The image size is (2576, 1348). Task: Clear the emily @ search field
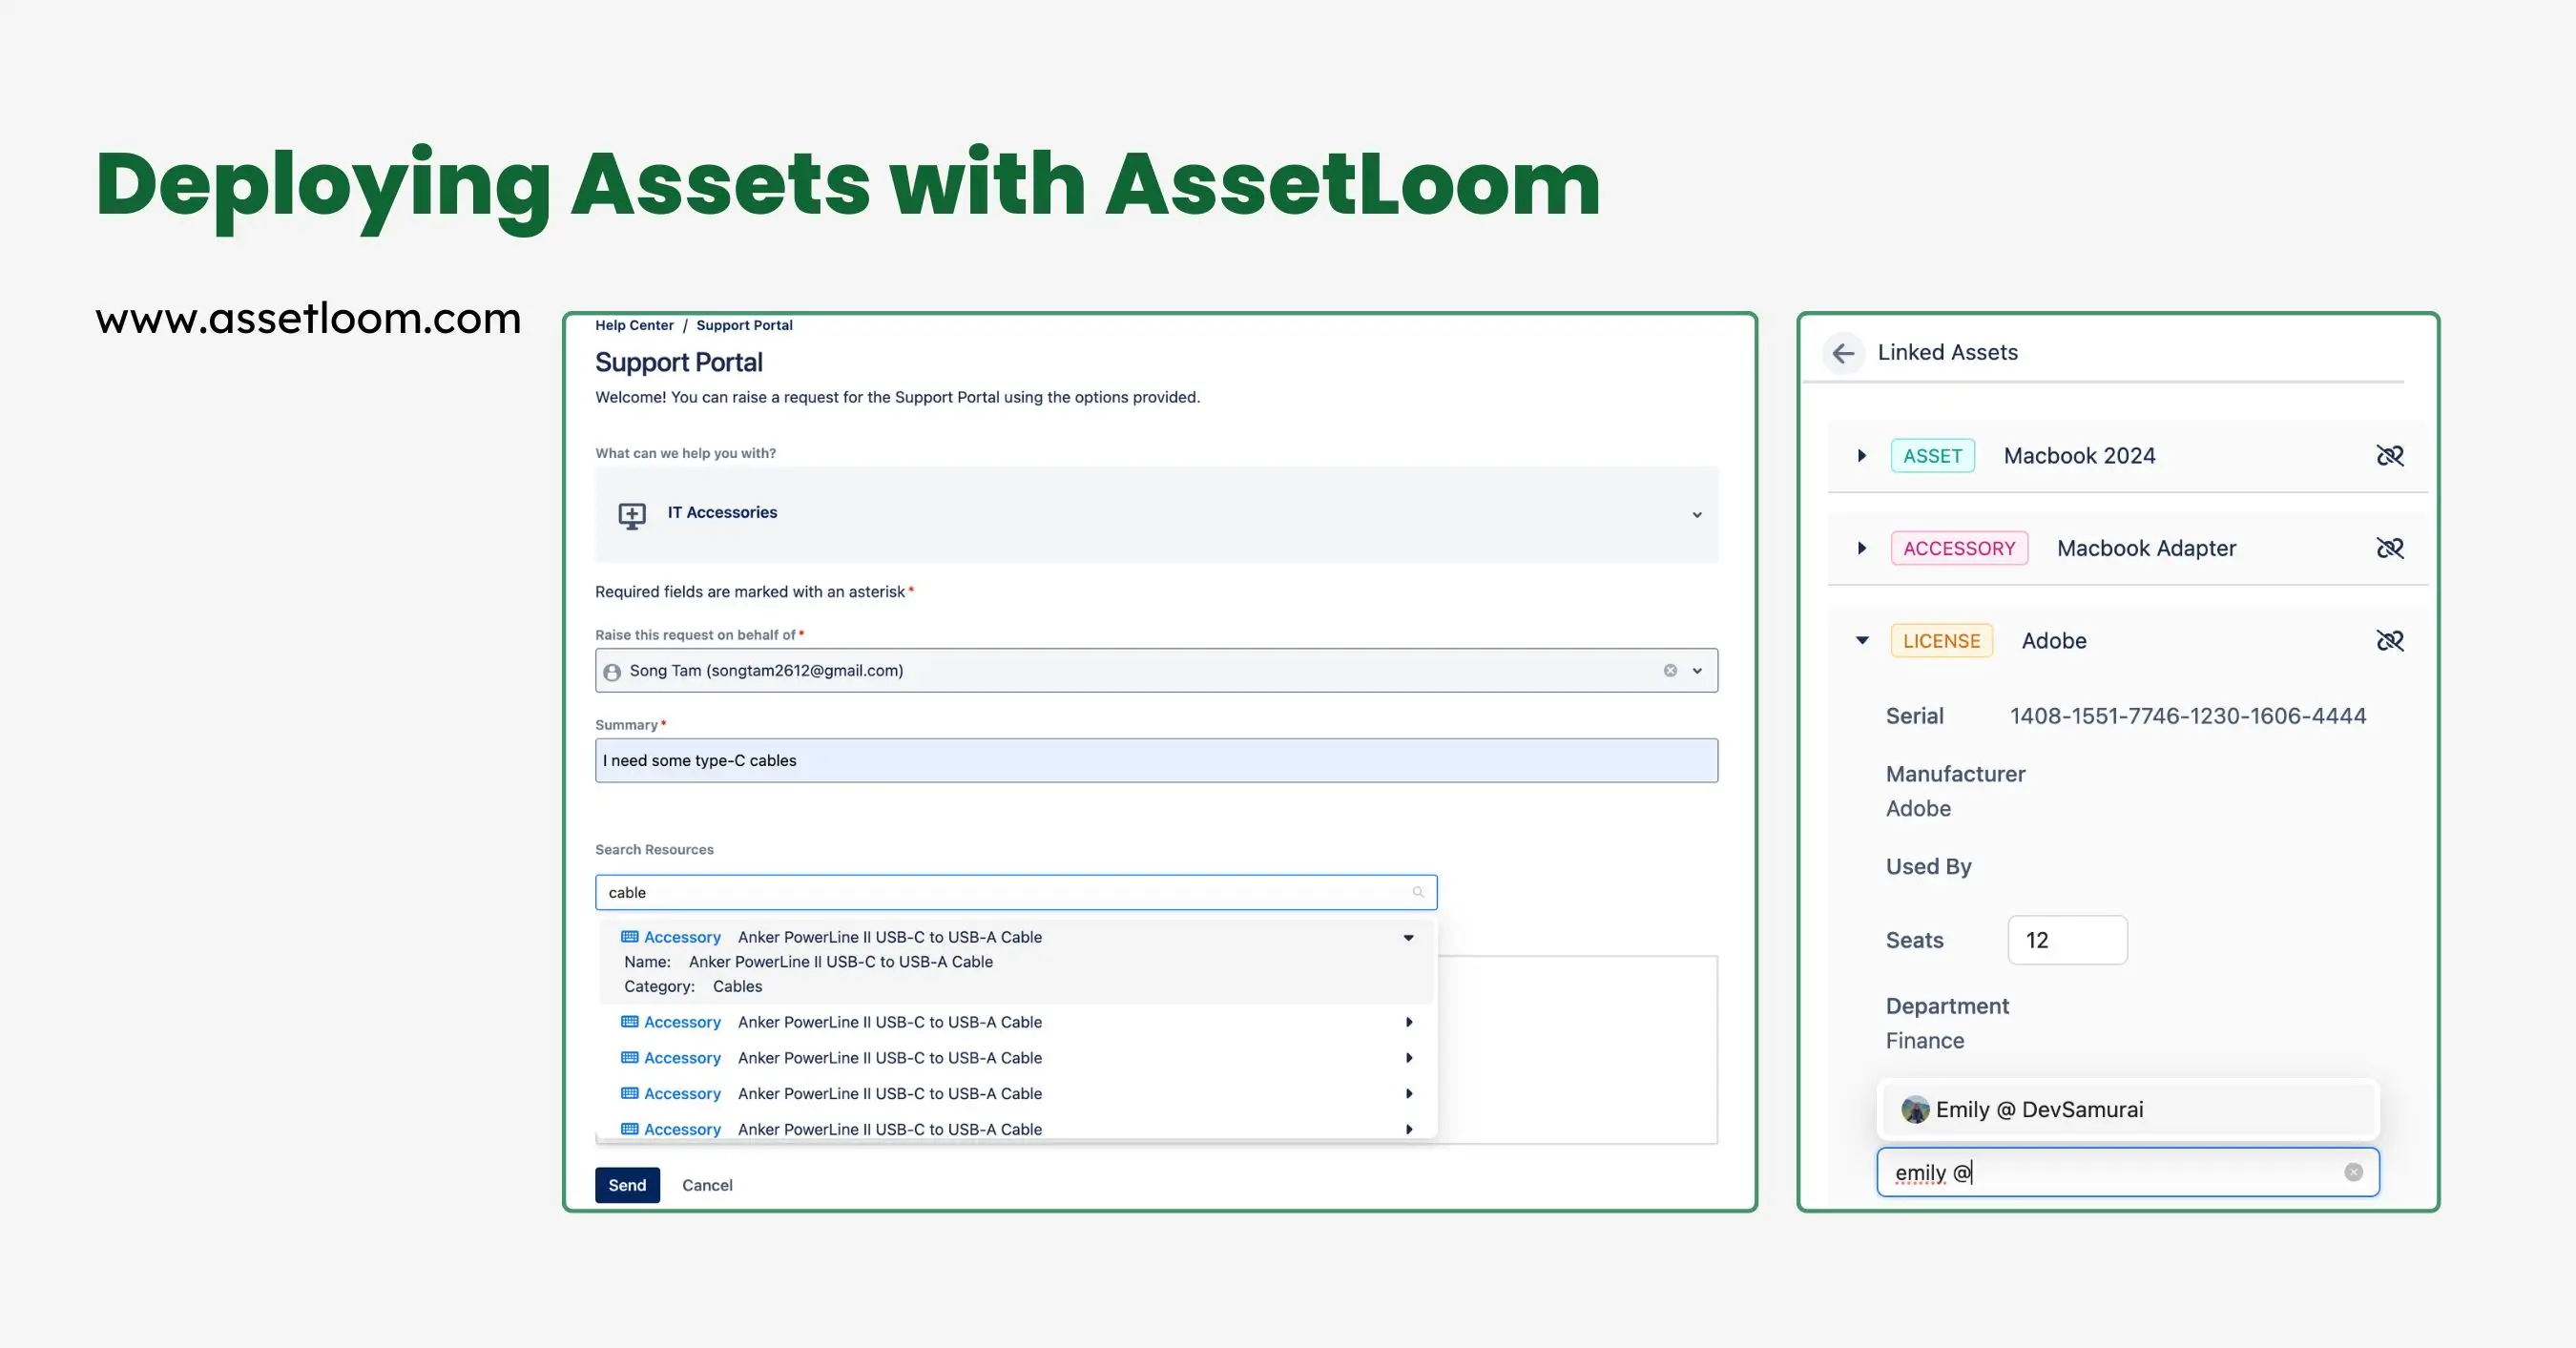[2353, 1172]
